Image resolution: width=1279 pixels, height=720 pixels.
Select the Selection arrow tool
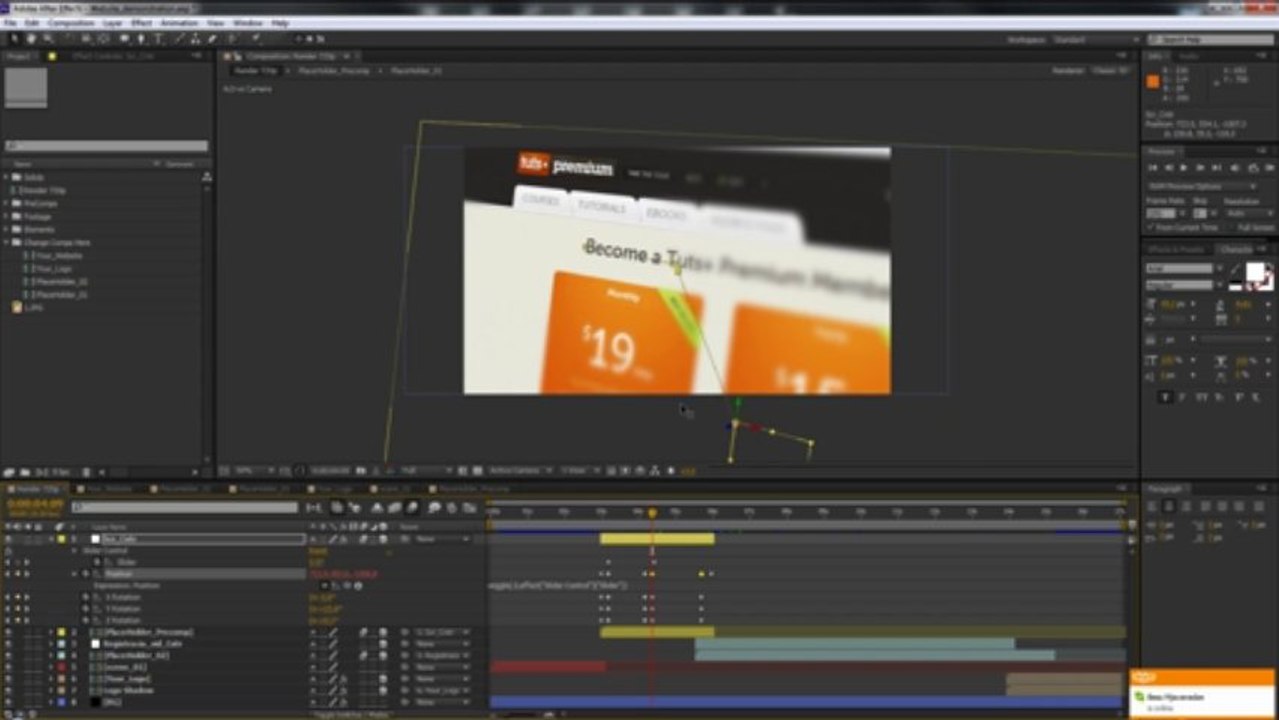click(14, 39)
